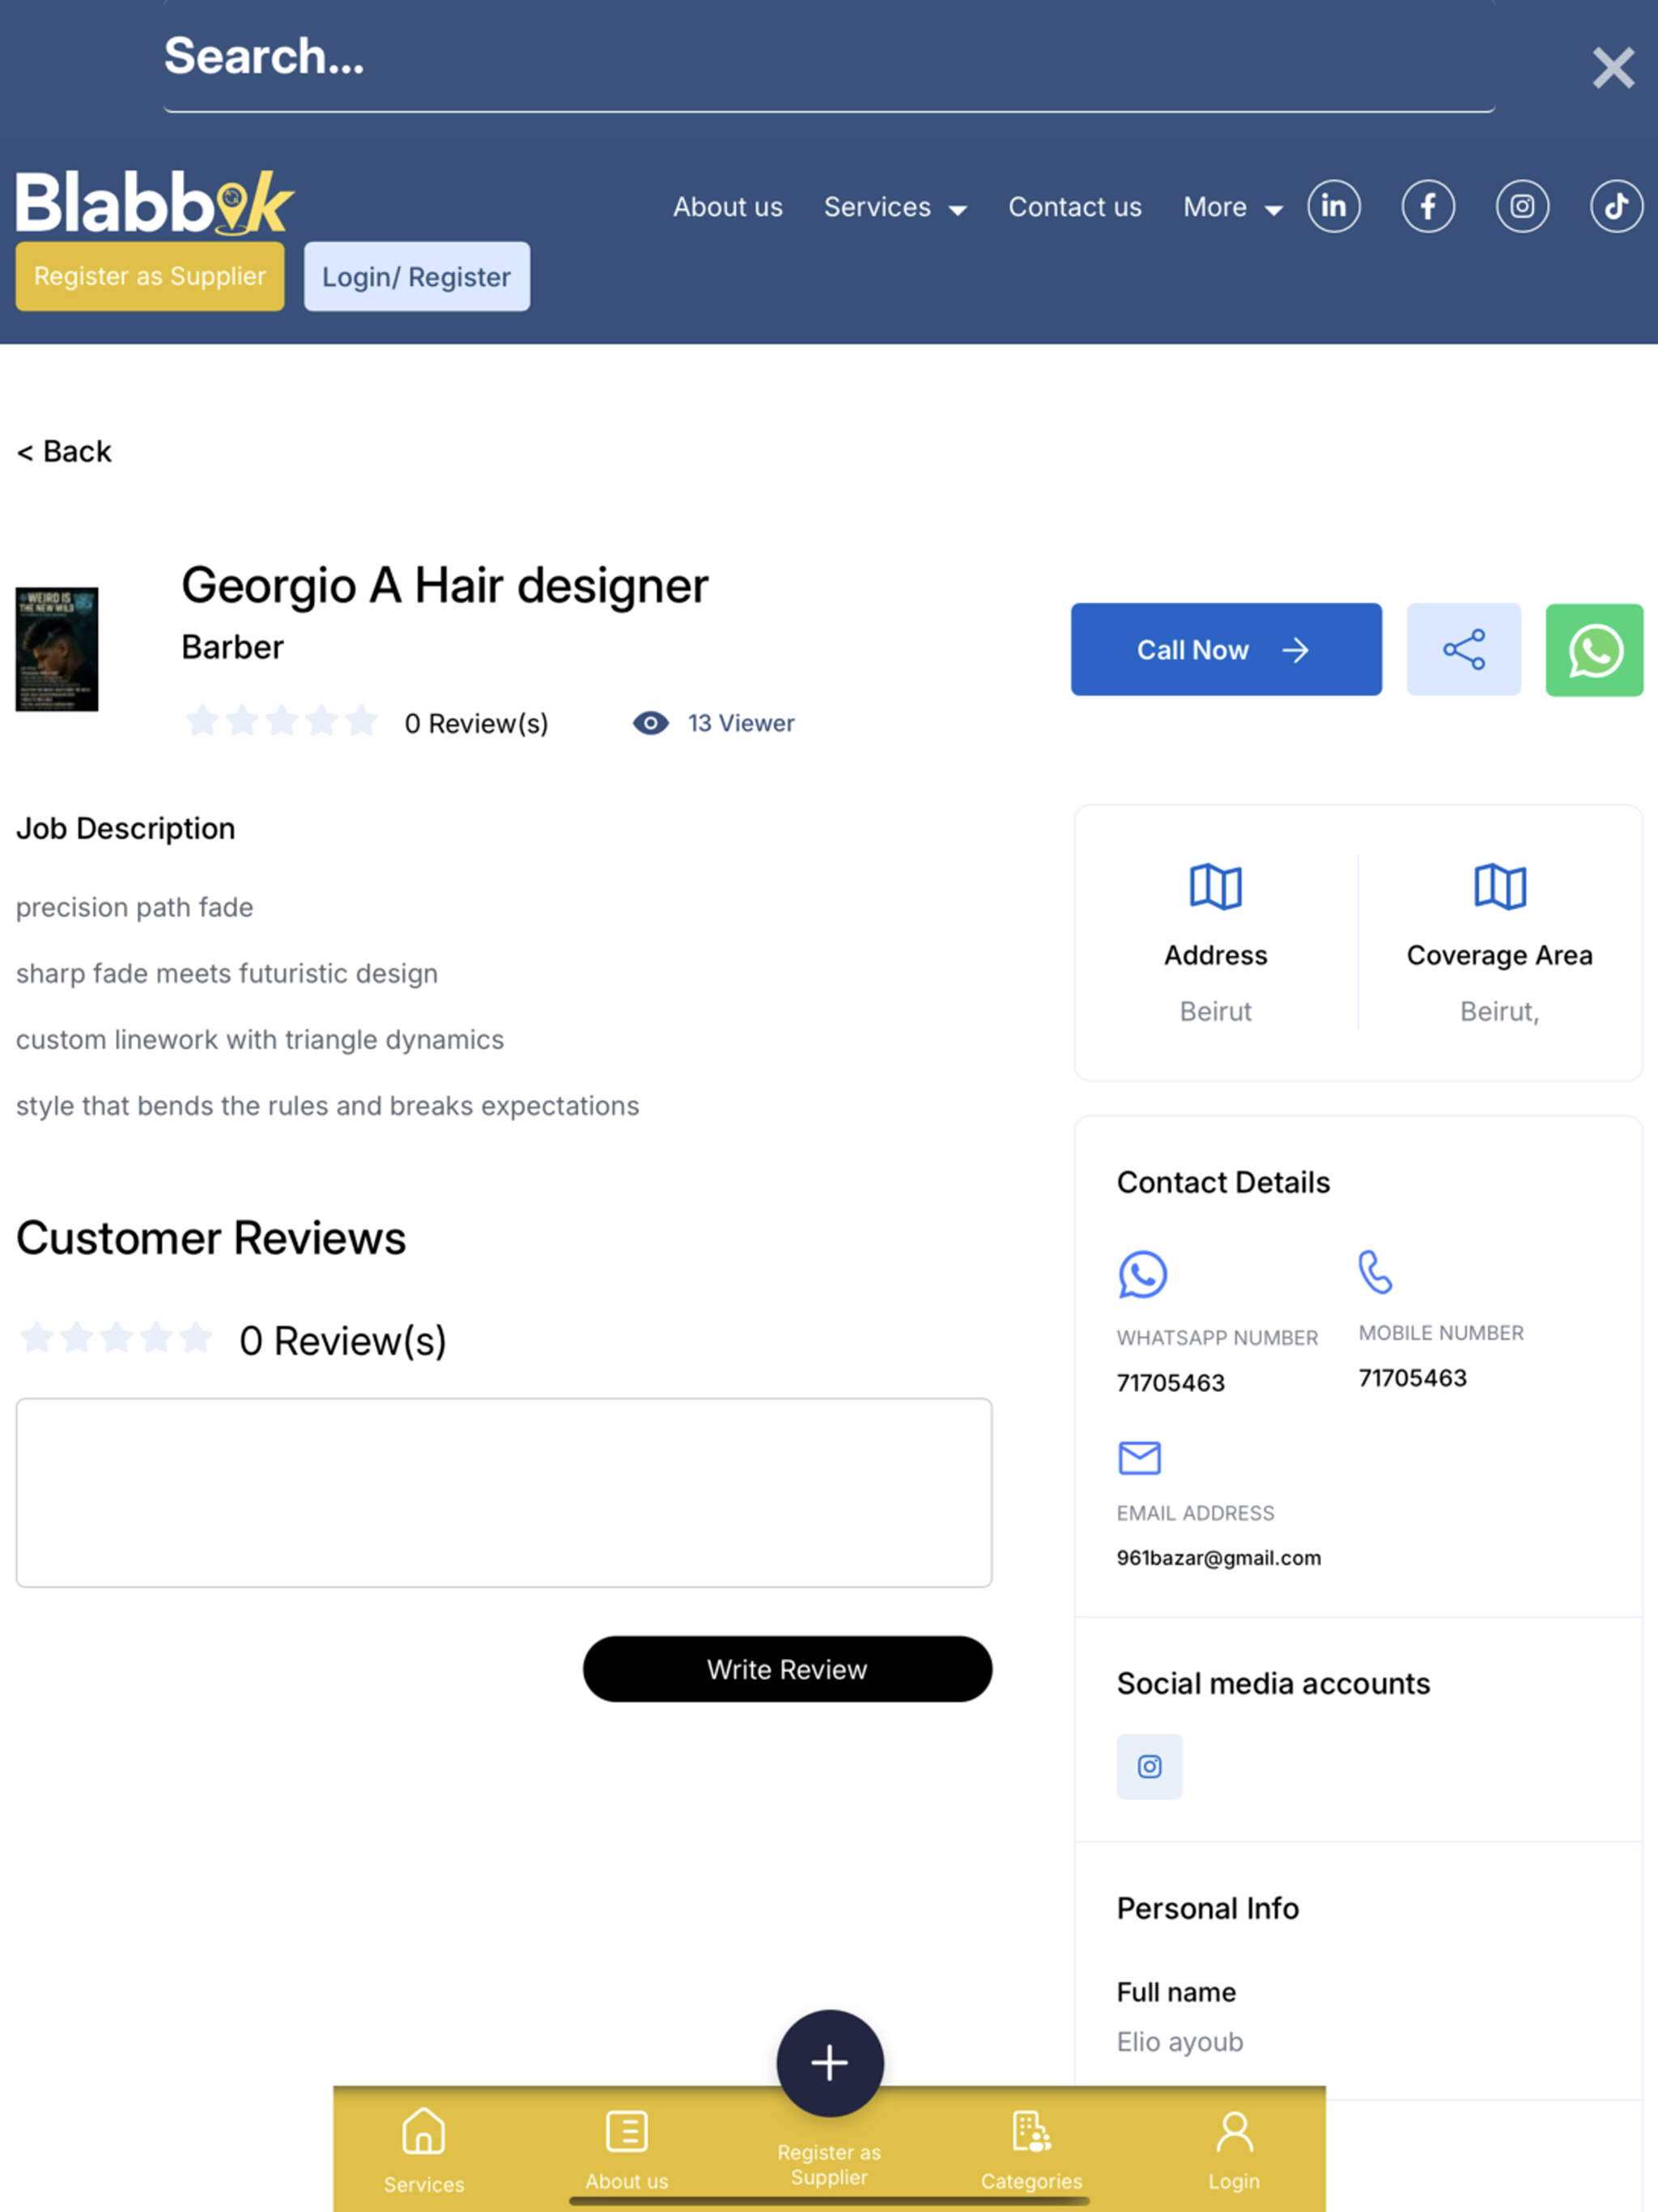Tap the round plus button
Viewport: 1658px width, 2212px height.
coord(829,2062)
